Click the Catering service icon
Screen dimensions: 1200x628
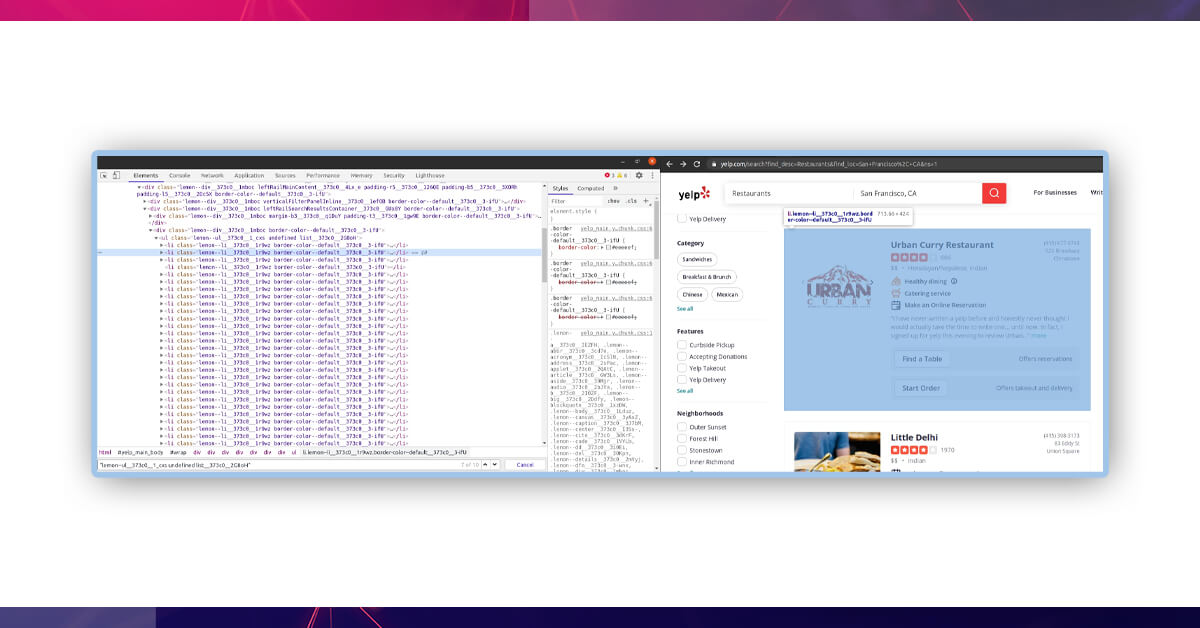(x=896, y=293)
